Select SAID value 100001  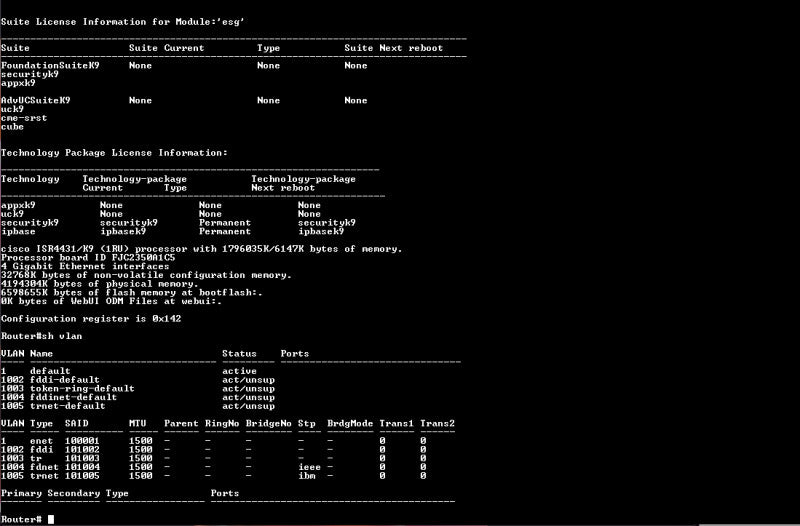(82, 441)
